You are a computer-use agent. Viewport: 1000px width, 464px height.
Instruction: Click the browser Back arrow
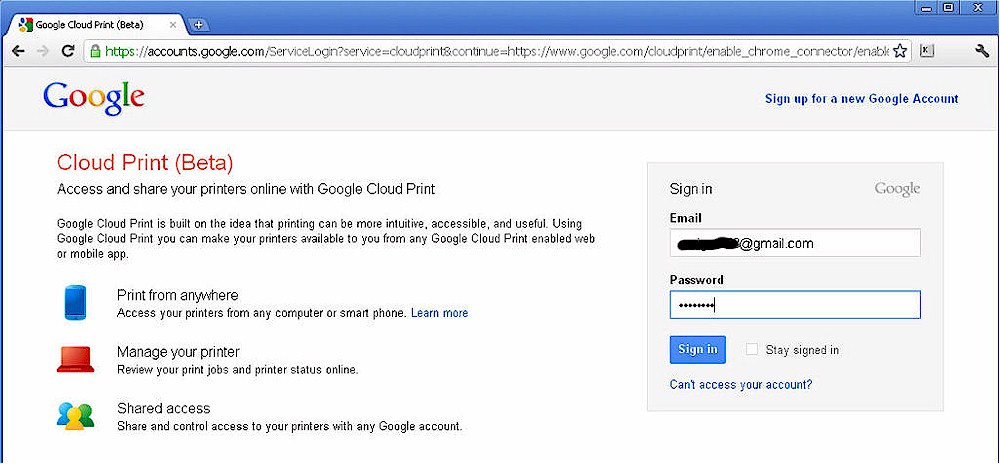[18, 51]
